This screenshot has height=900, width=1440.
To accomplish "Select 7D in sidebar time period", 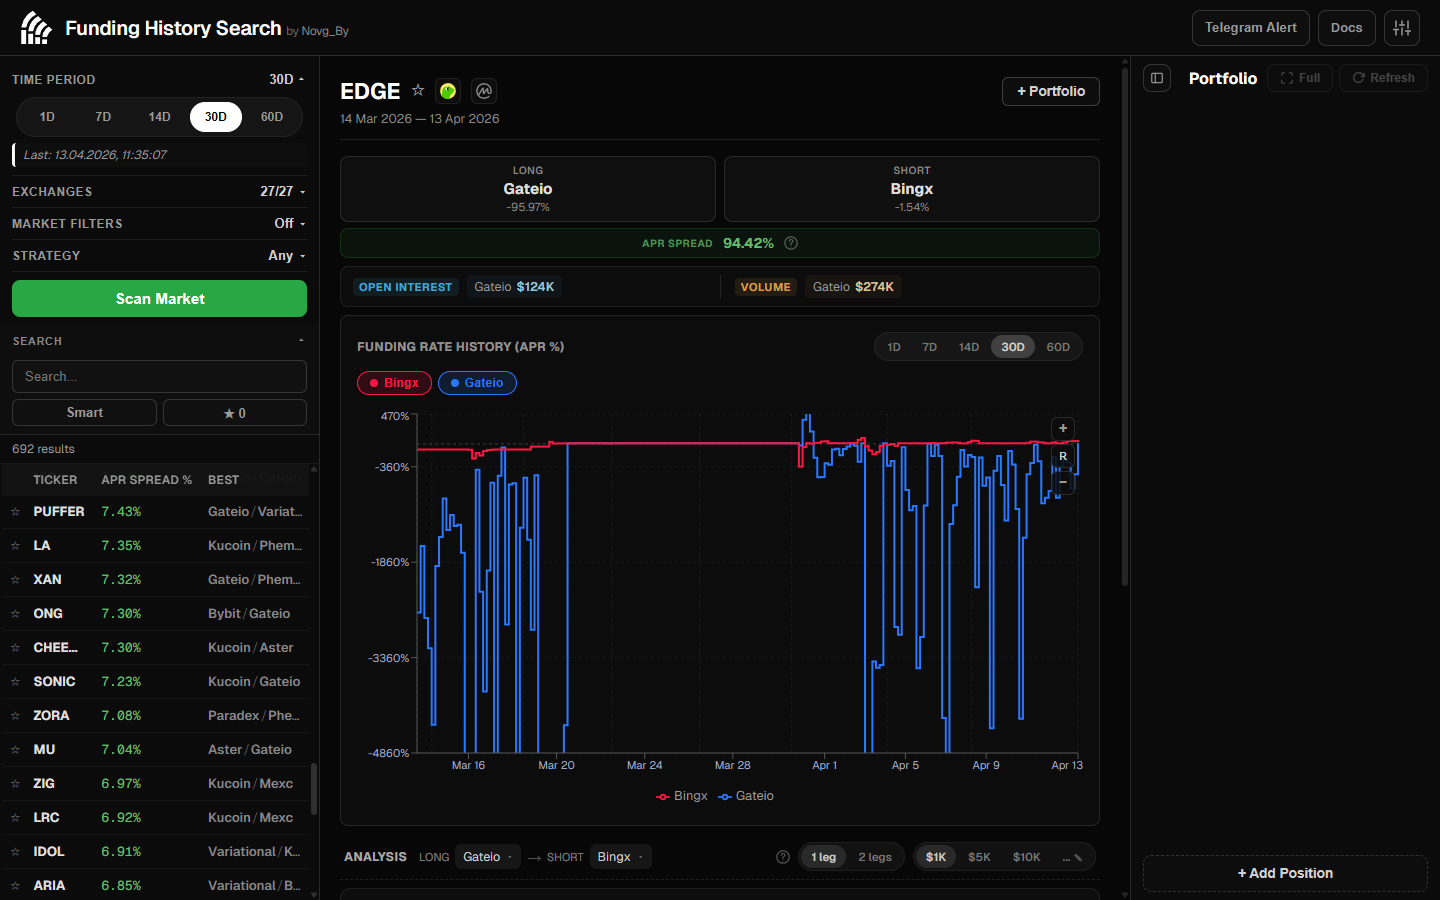I will pyautogui.click(x=103, y=117).
